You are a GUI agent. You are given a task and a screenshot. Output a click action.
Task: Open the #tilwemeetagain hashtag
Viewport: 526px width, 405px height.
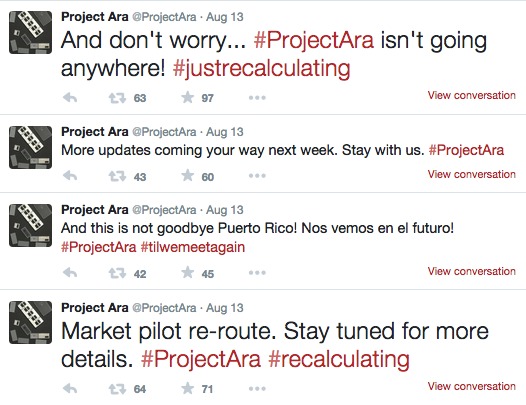coord(193,247)
